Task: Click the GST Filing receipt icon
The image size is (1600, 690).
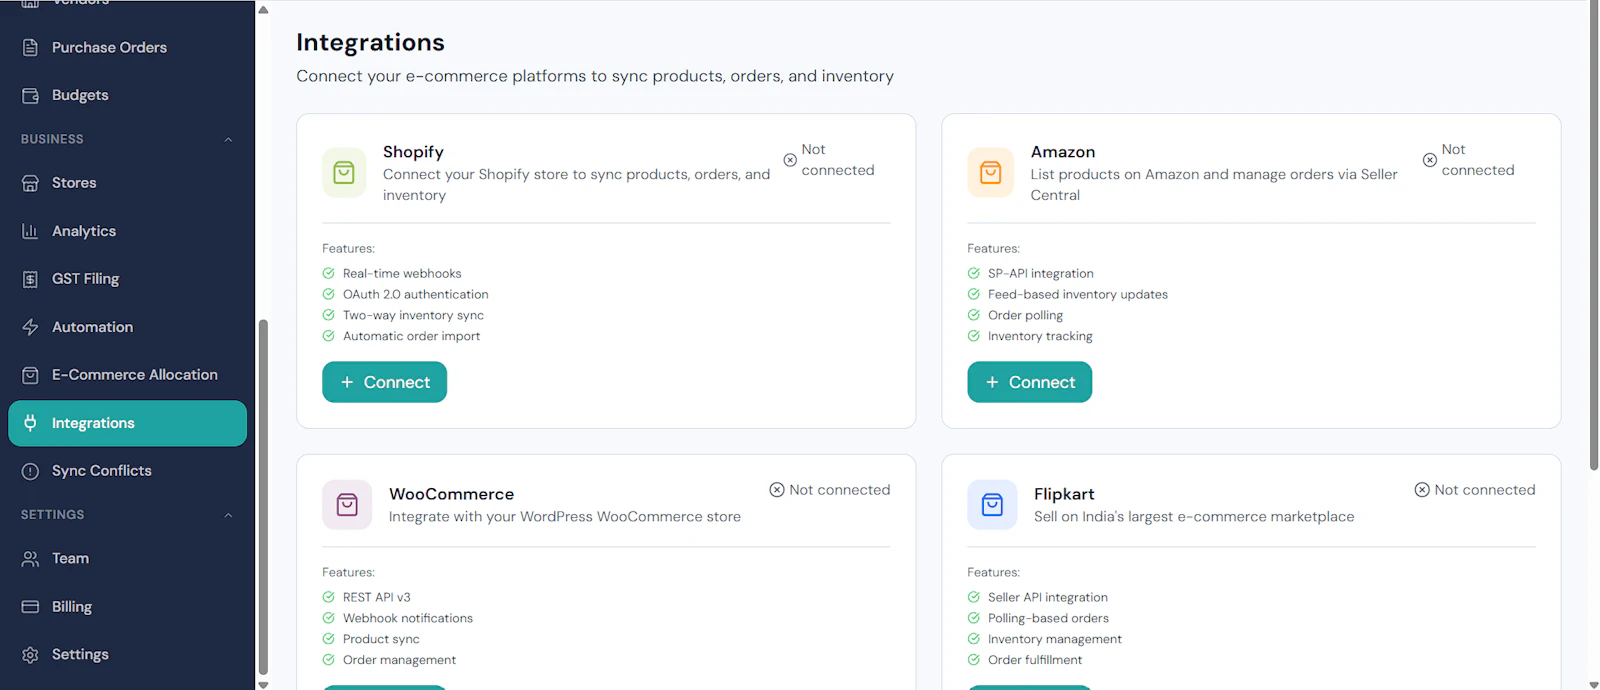Action: pos(30,279)
